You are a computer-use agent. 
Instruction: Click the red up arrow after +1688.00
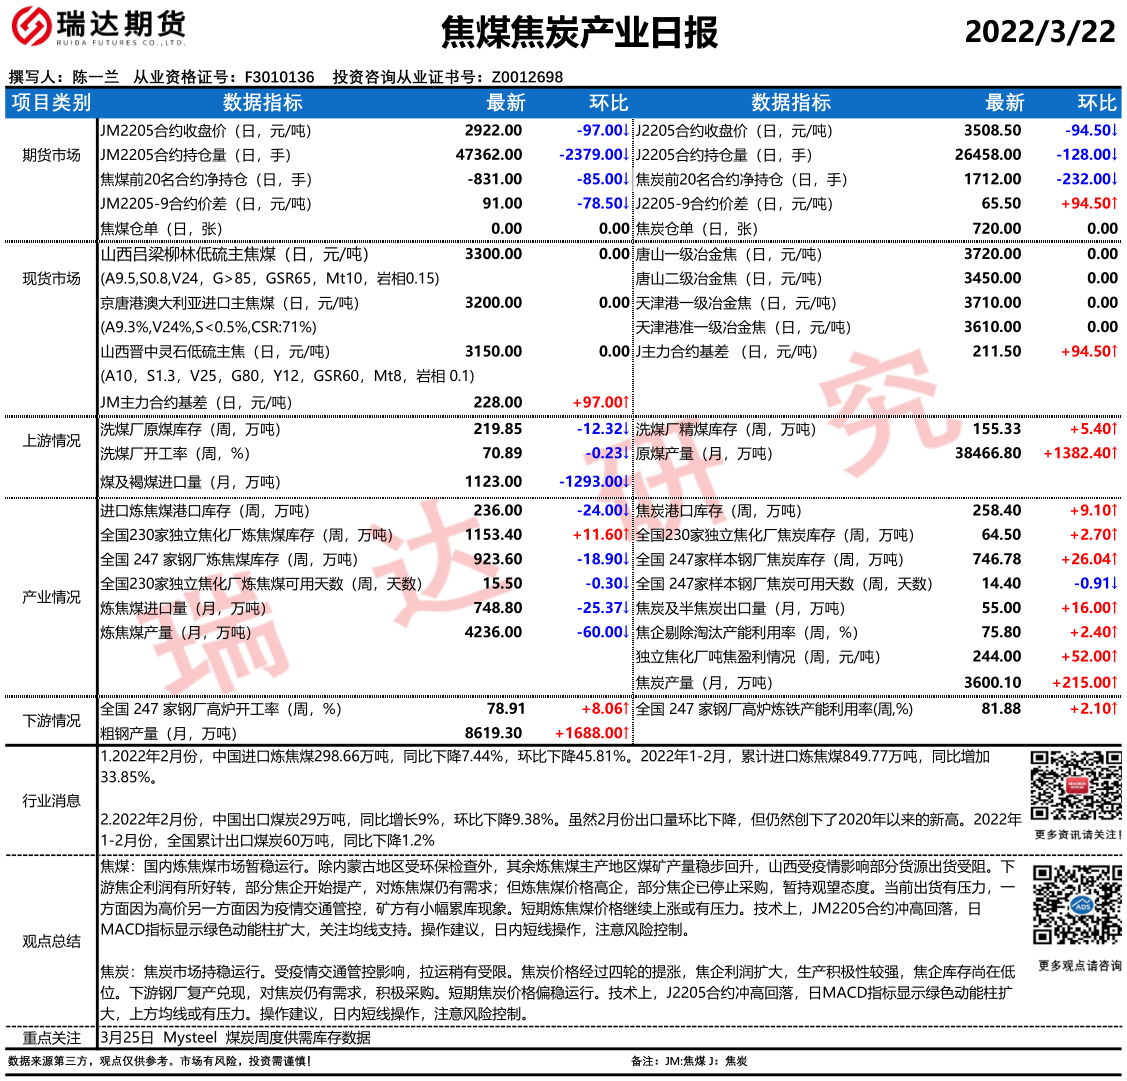pyautogui.click(x=627, y=733)
